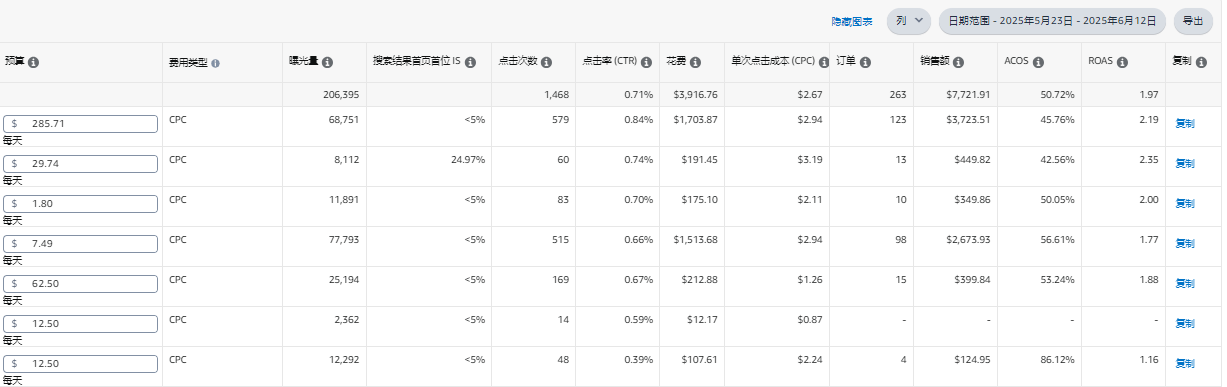Click the 285.71 budget input field

click(80, 124)
